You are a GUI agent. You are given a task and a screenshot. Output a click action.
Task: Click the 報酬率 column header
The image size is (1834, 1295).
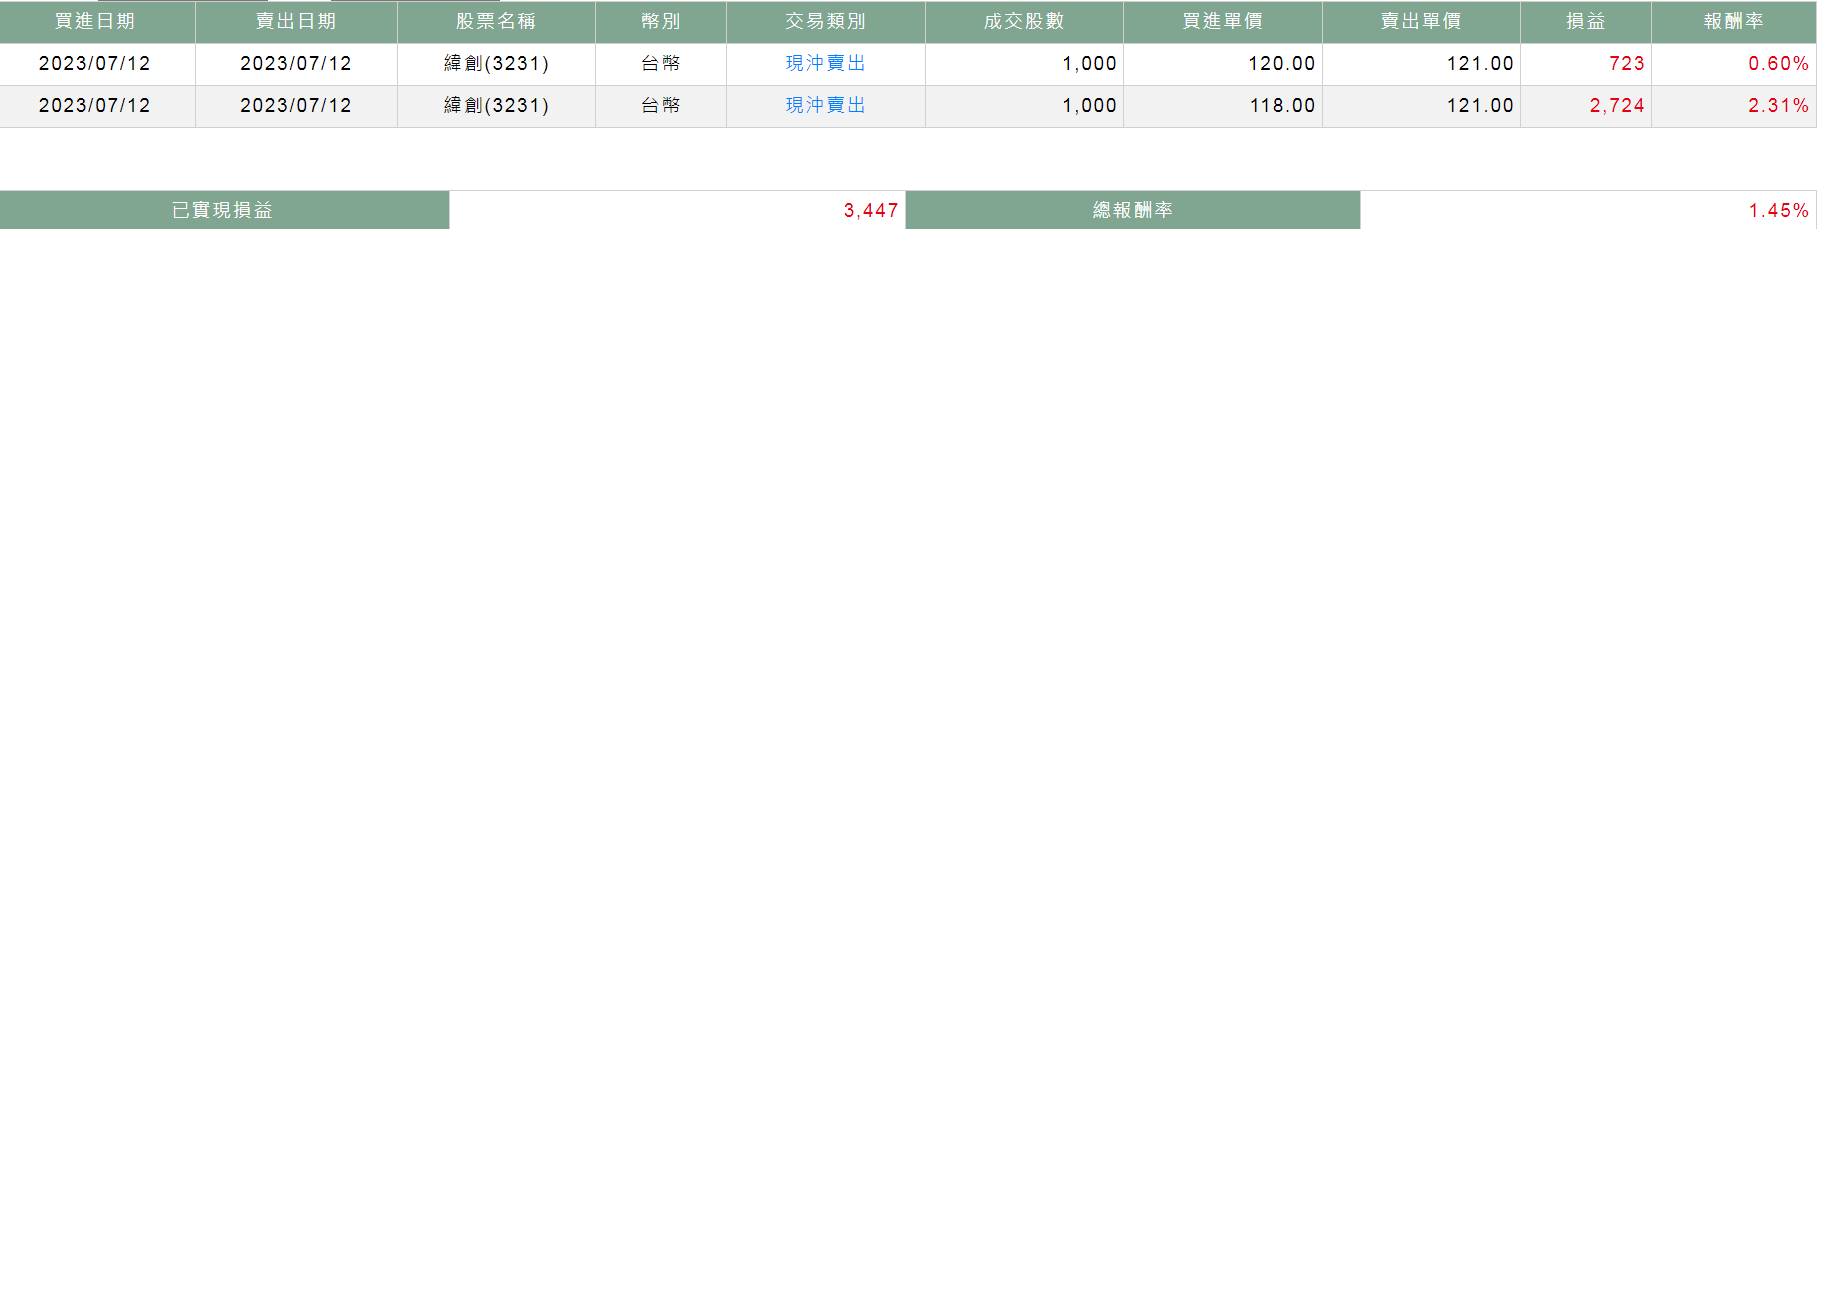(x=1734, y=22)
